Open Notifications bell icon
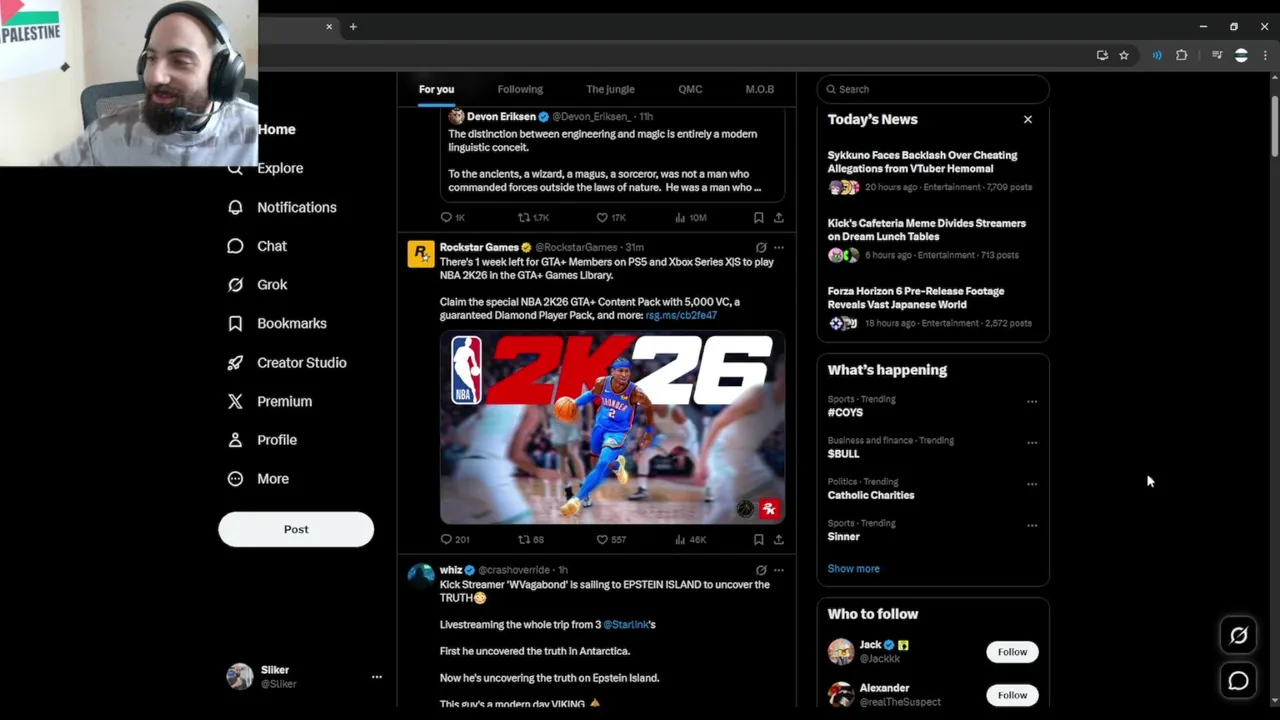 235,207
